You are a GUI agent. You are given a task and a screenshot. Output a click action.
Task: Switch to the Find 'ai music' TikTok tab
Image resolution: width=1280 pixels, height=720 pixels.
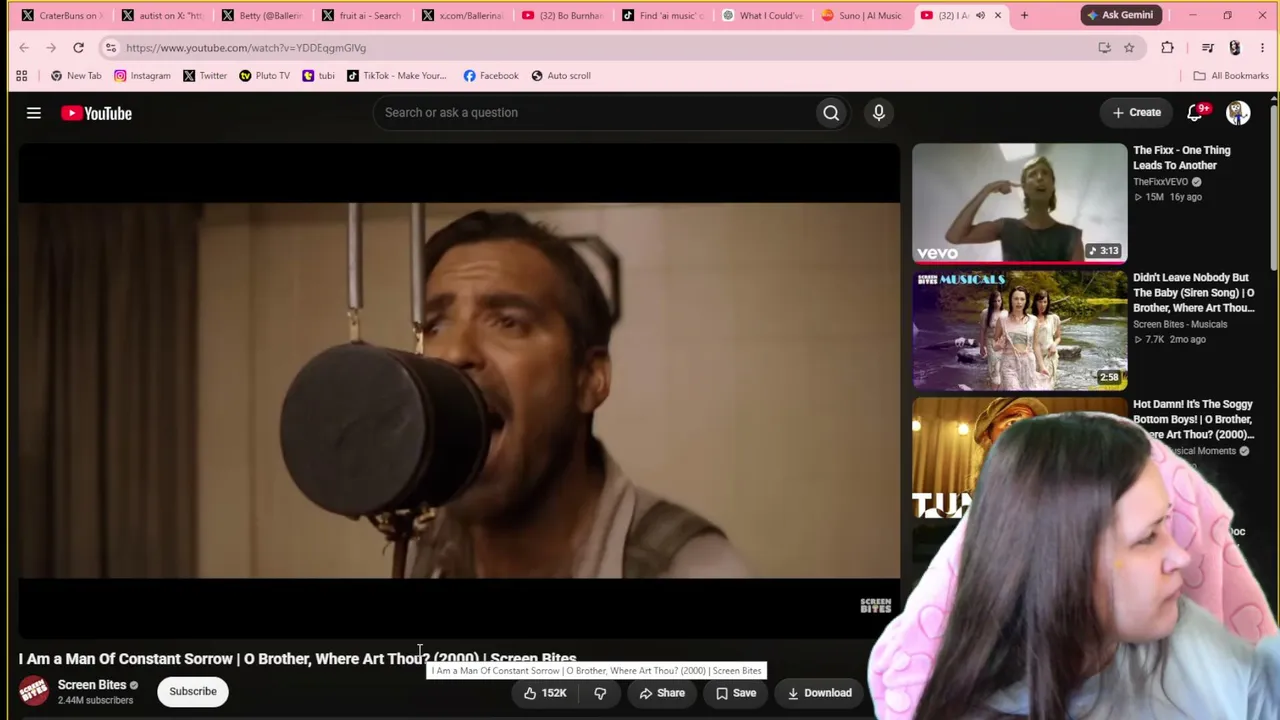662,15
